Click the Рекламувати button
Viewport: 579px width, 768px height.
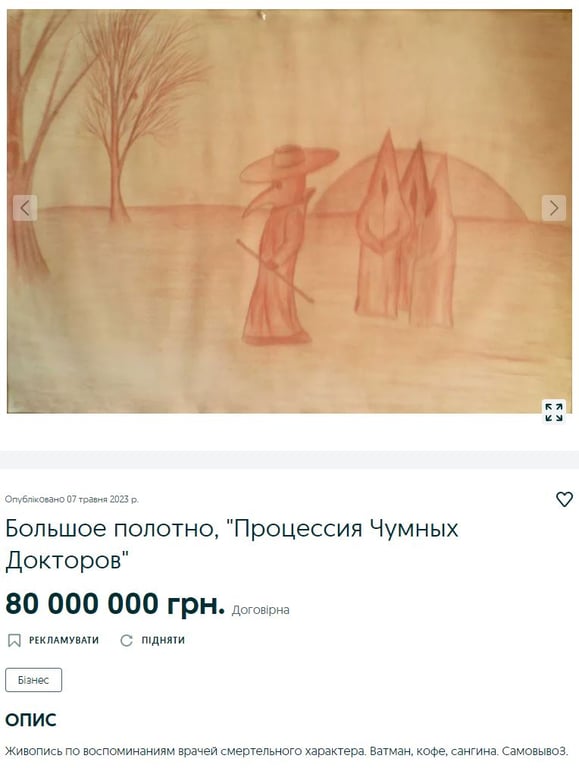(x=53, y=640)
